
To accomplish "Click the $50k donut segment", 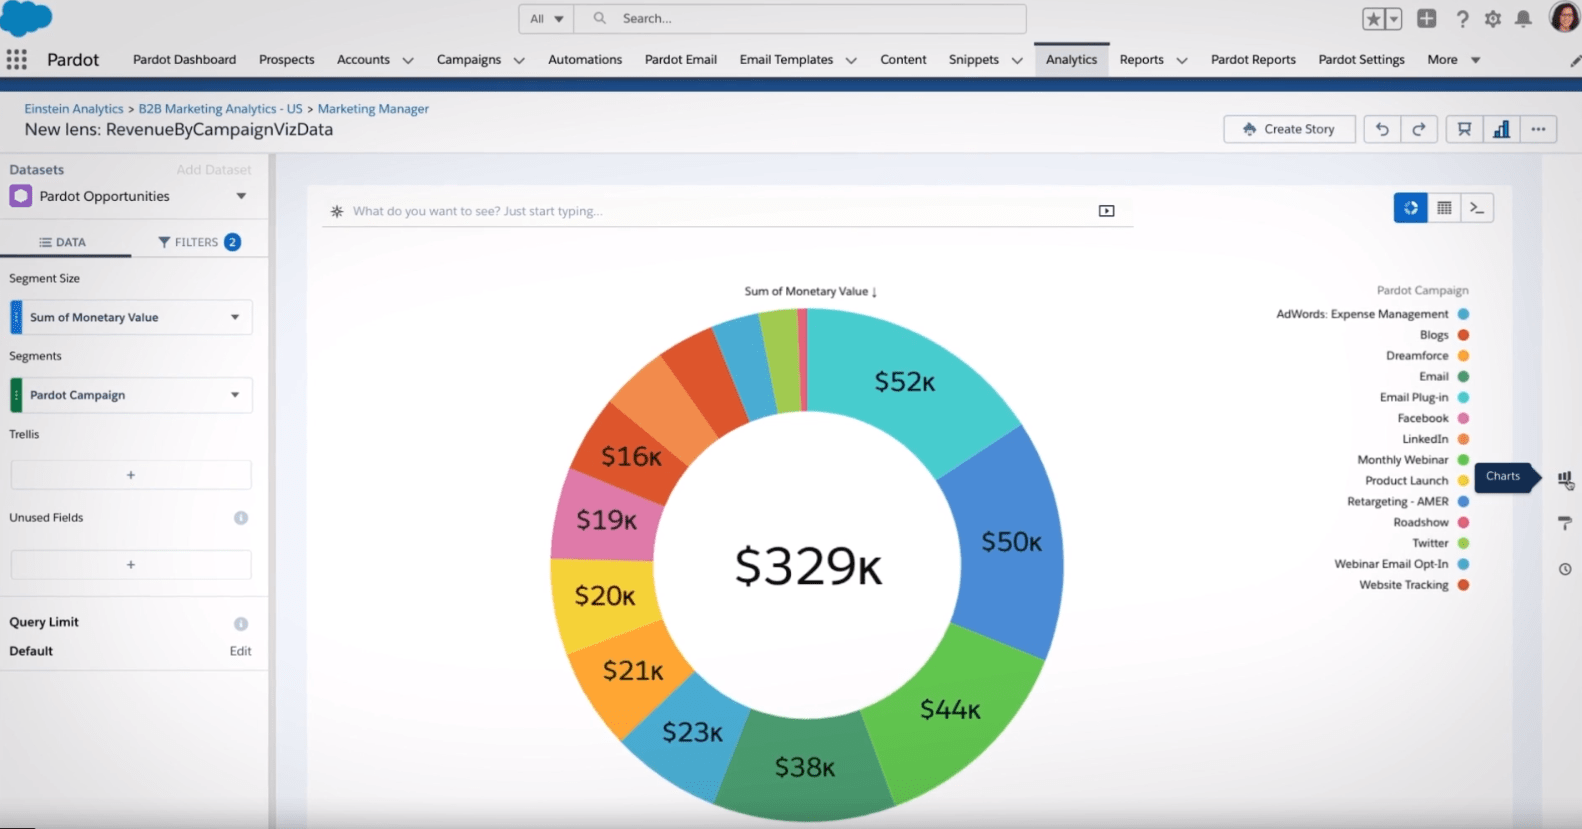I will (1011, 542).
